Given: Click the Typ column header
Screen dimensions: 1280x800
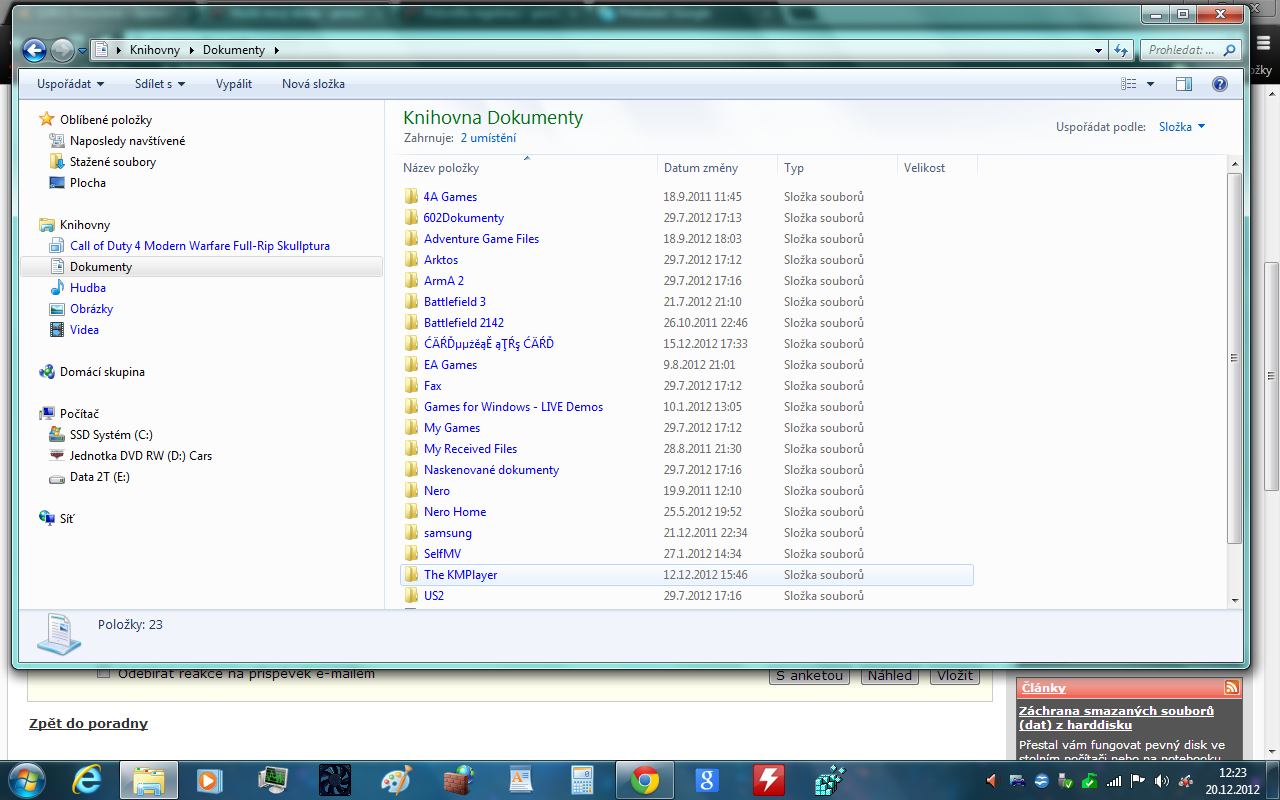Looking at the screenshot, I should tap(837, 168).
